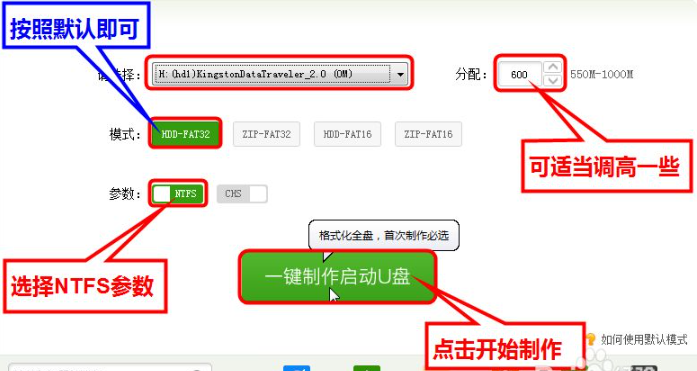Select ZIP-FAT16 mode
Screen dimensions: 697x371
pos(428,134)
